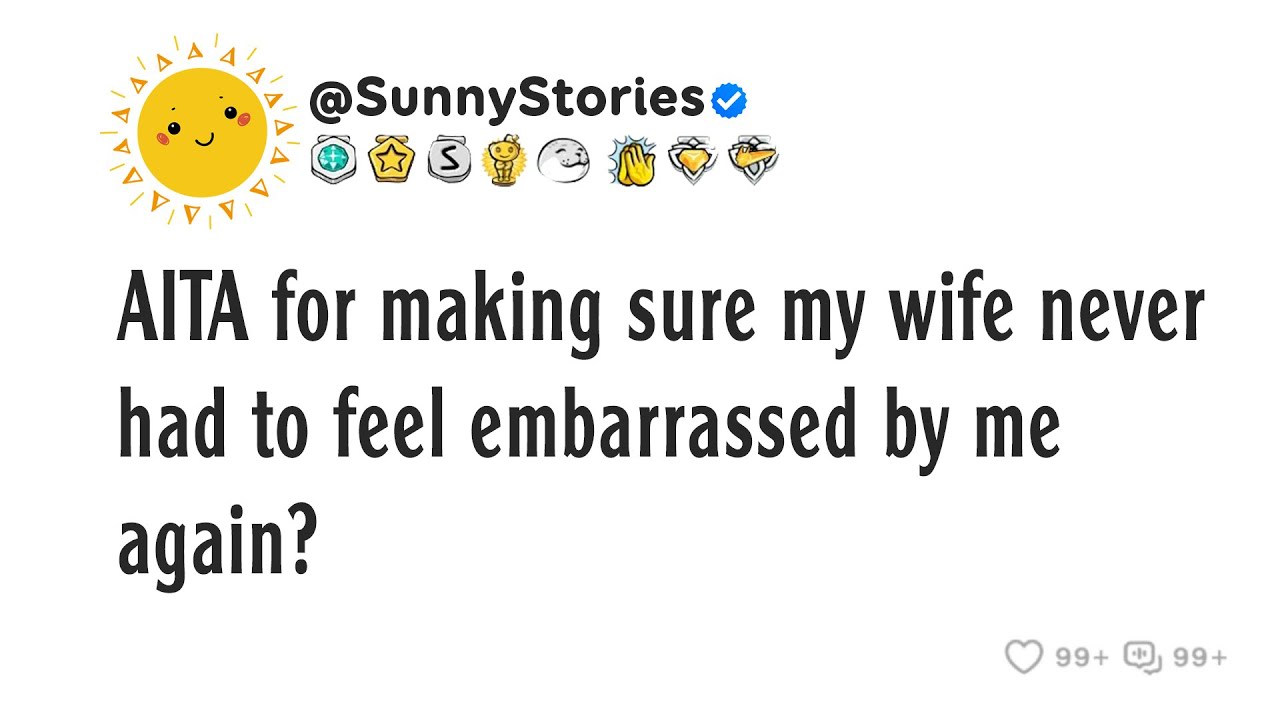Image resolution: width=1280 pixels, height=720 pixels.
Task: Like the post with the heart icon
Action: click(x=1024, y=657)
